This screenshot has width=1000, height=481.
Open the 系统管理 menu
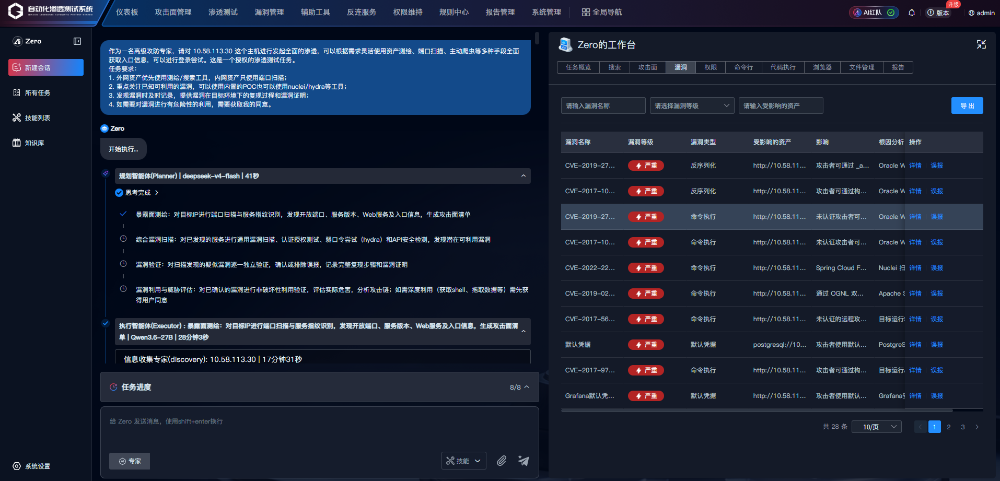(546, 12)
